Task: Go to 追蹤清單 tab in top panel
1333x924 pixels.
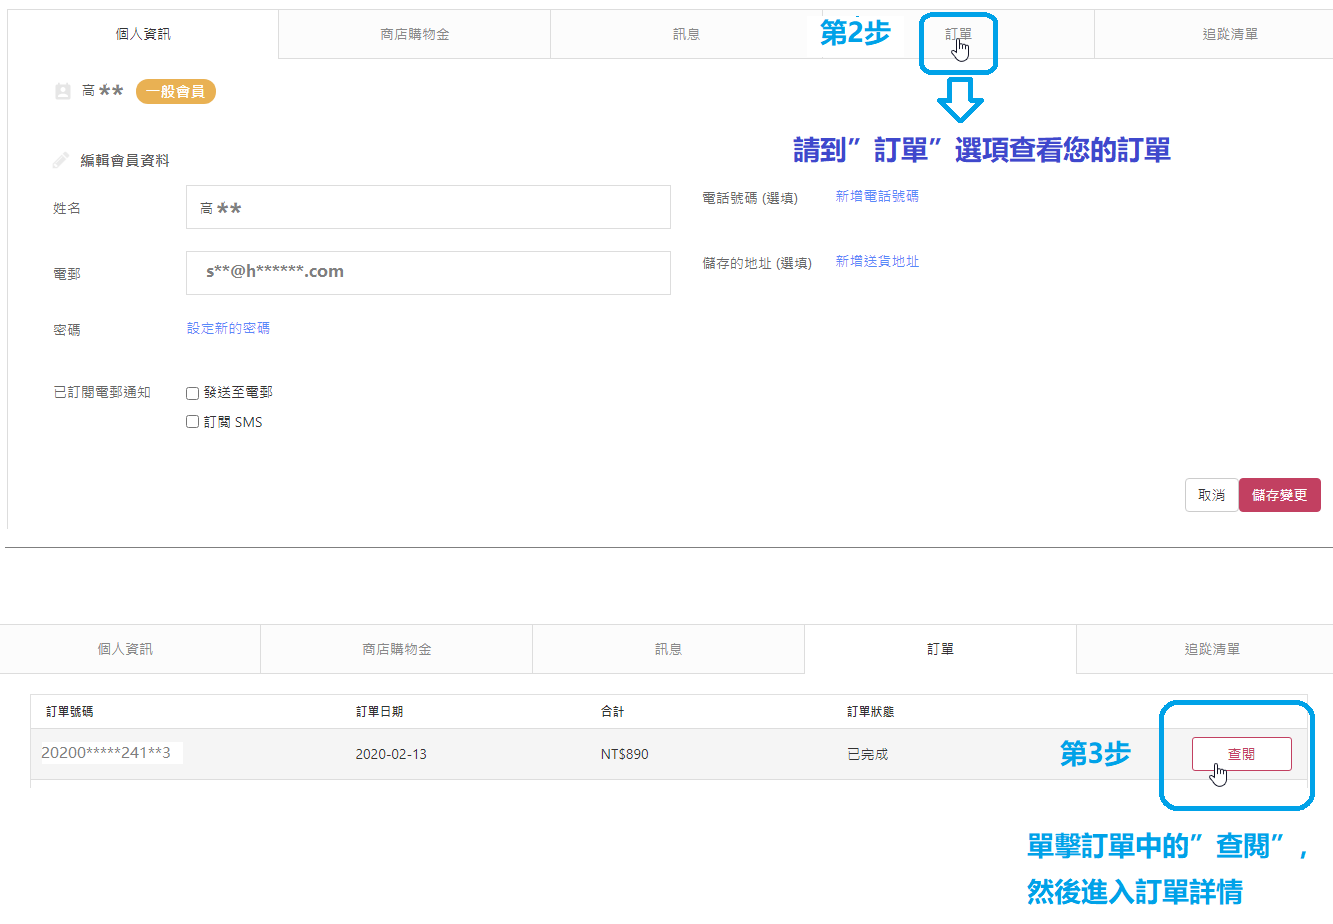Action: tap(1230, 34)
